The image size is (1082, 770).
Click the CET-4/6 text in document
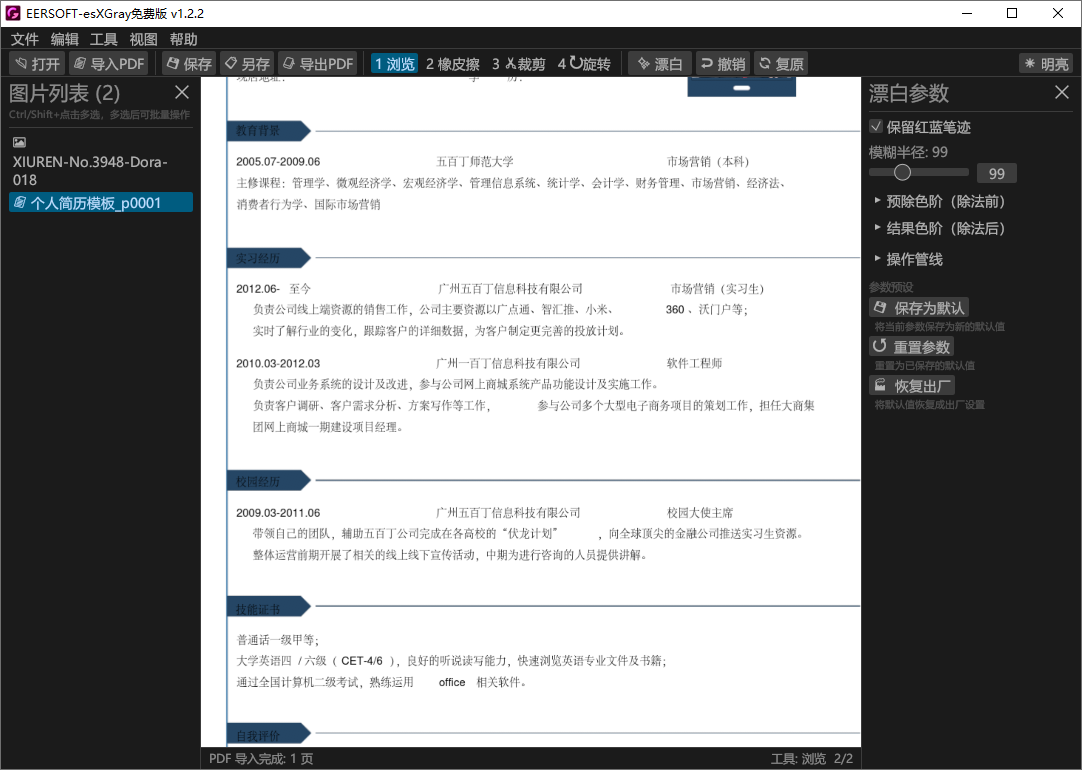point(362,661)
